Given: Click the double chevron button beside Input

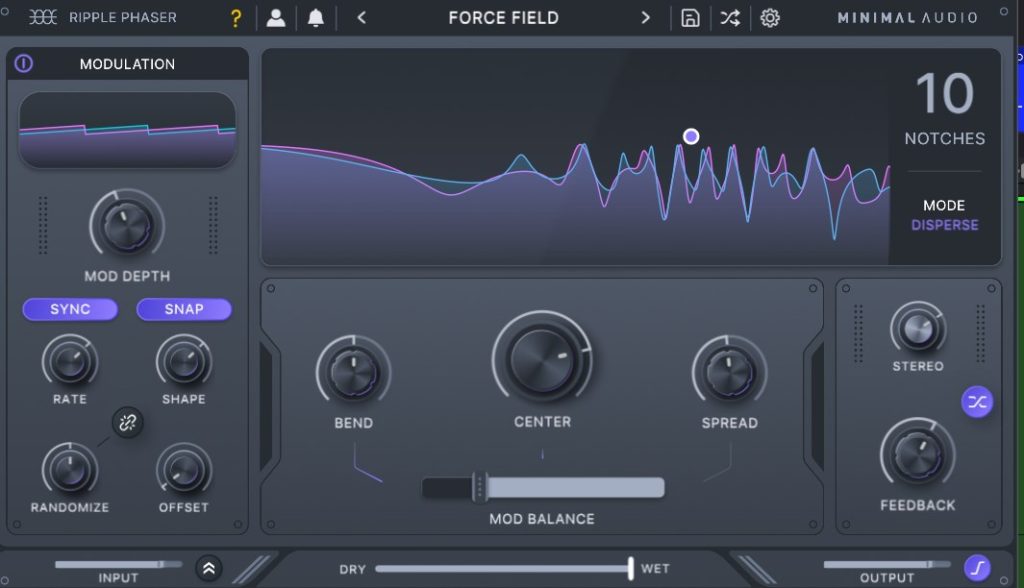Looking at the screenshot, I should (209, 568).
